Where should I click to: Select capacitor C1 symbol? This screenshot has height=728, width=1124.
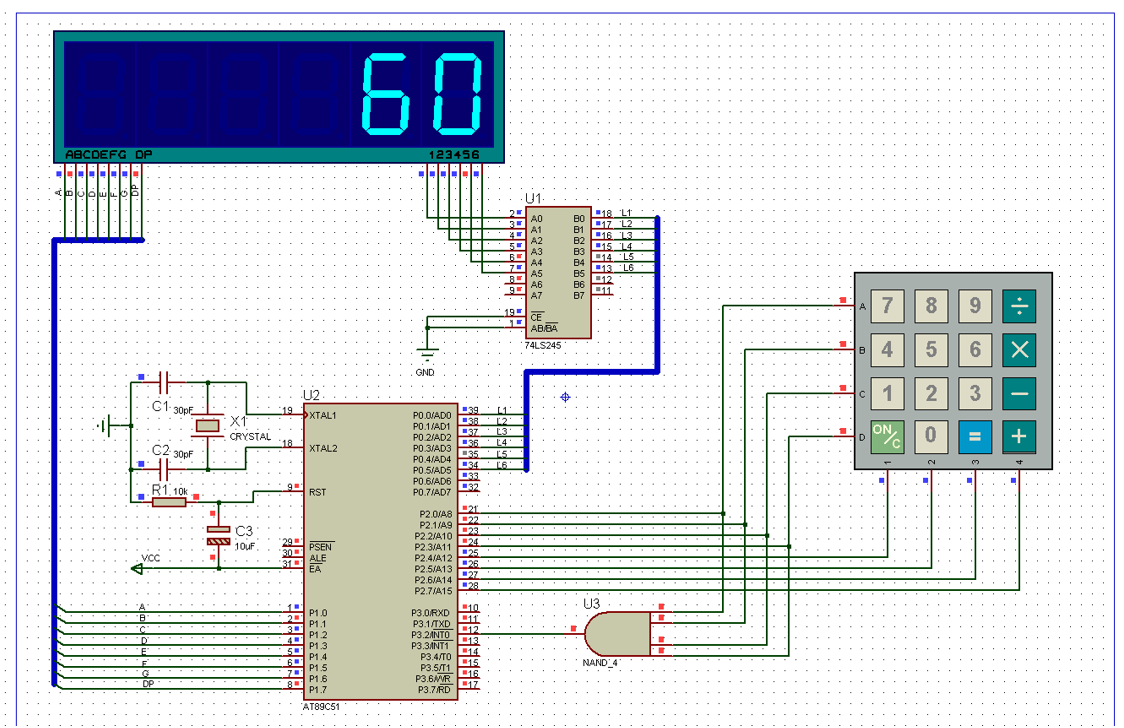tap(163, 383)
